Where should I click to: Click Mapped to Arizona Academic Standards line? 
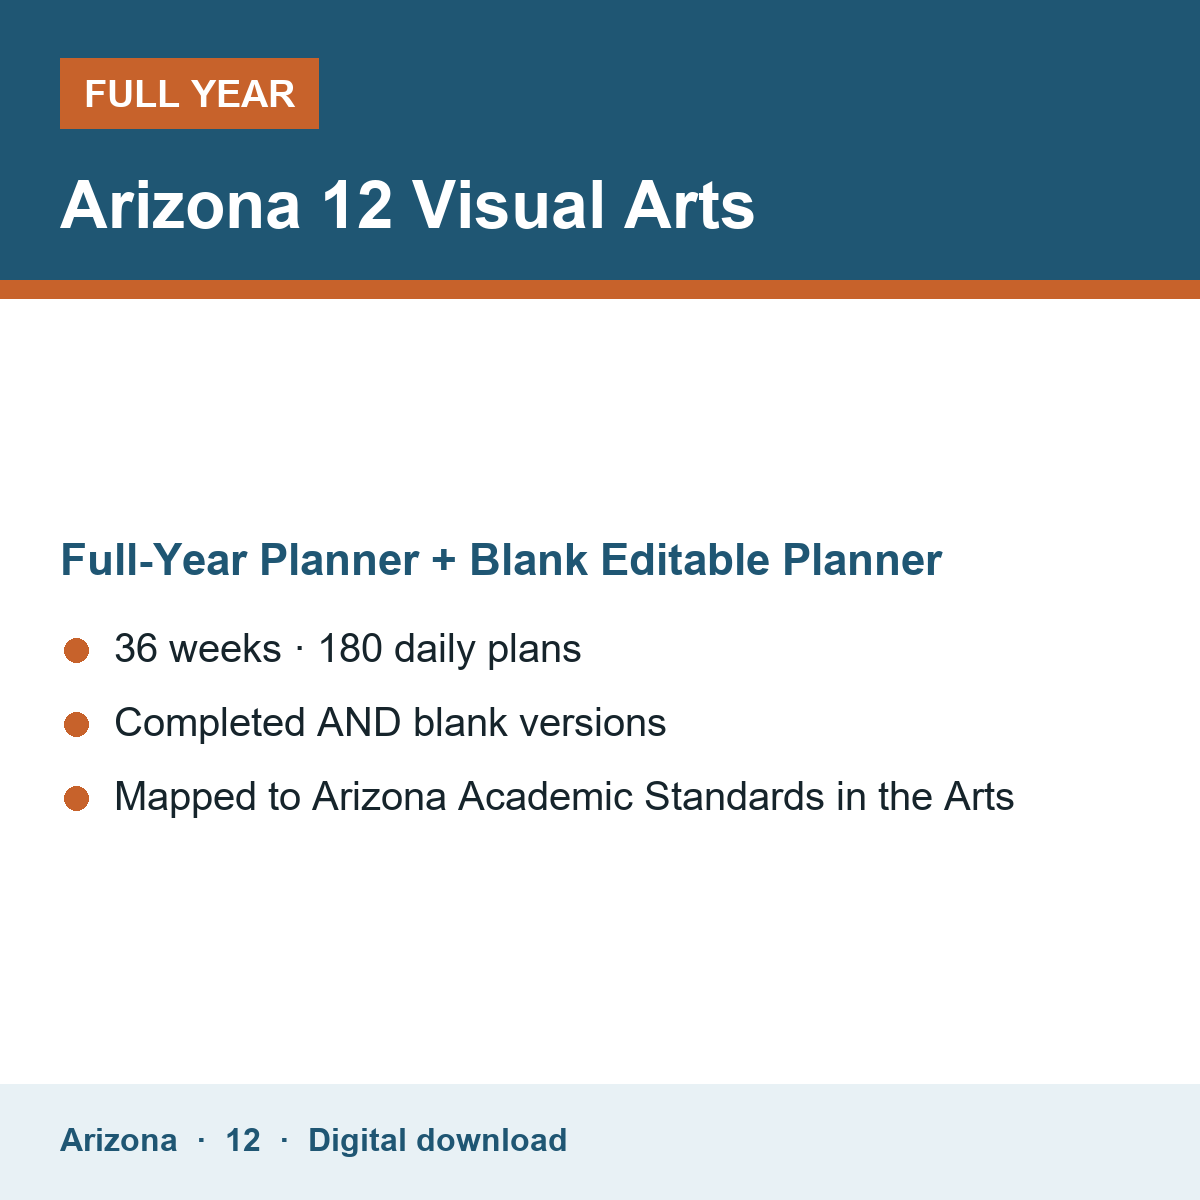click(564, 797)
